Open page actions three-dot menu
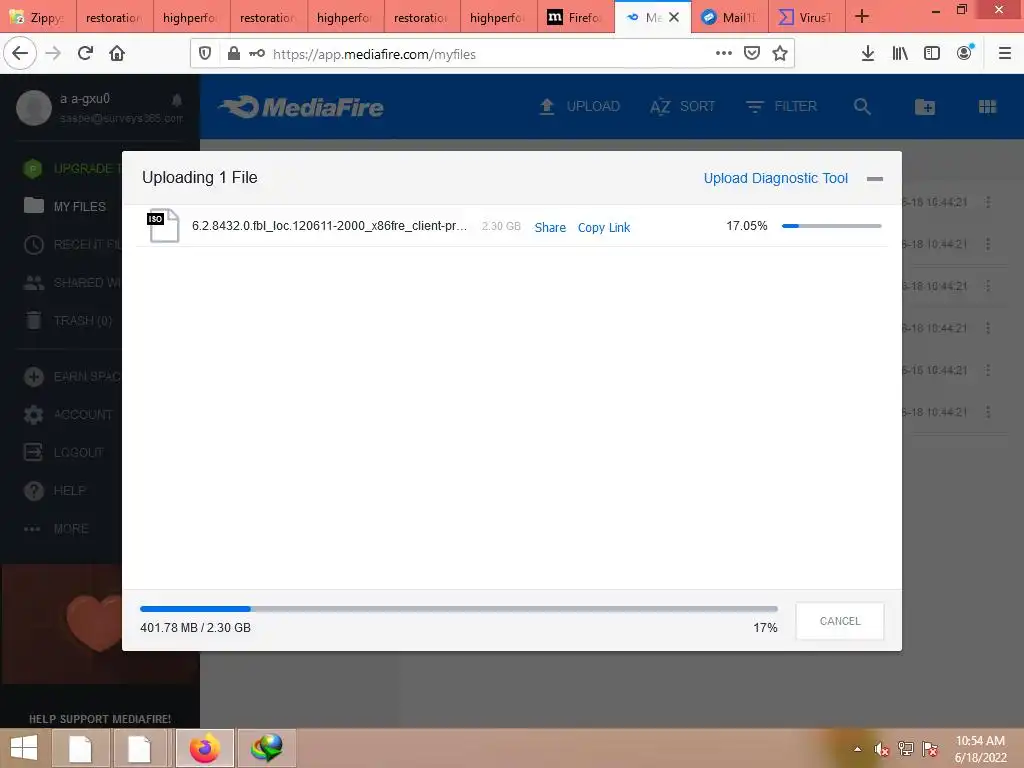The width and height of the screenshot is (1024, 768). click(724, 54)
